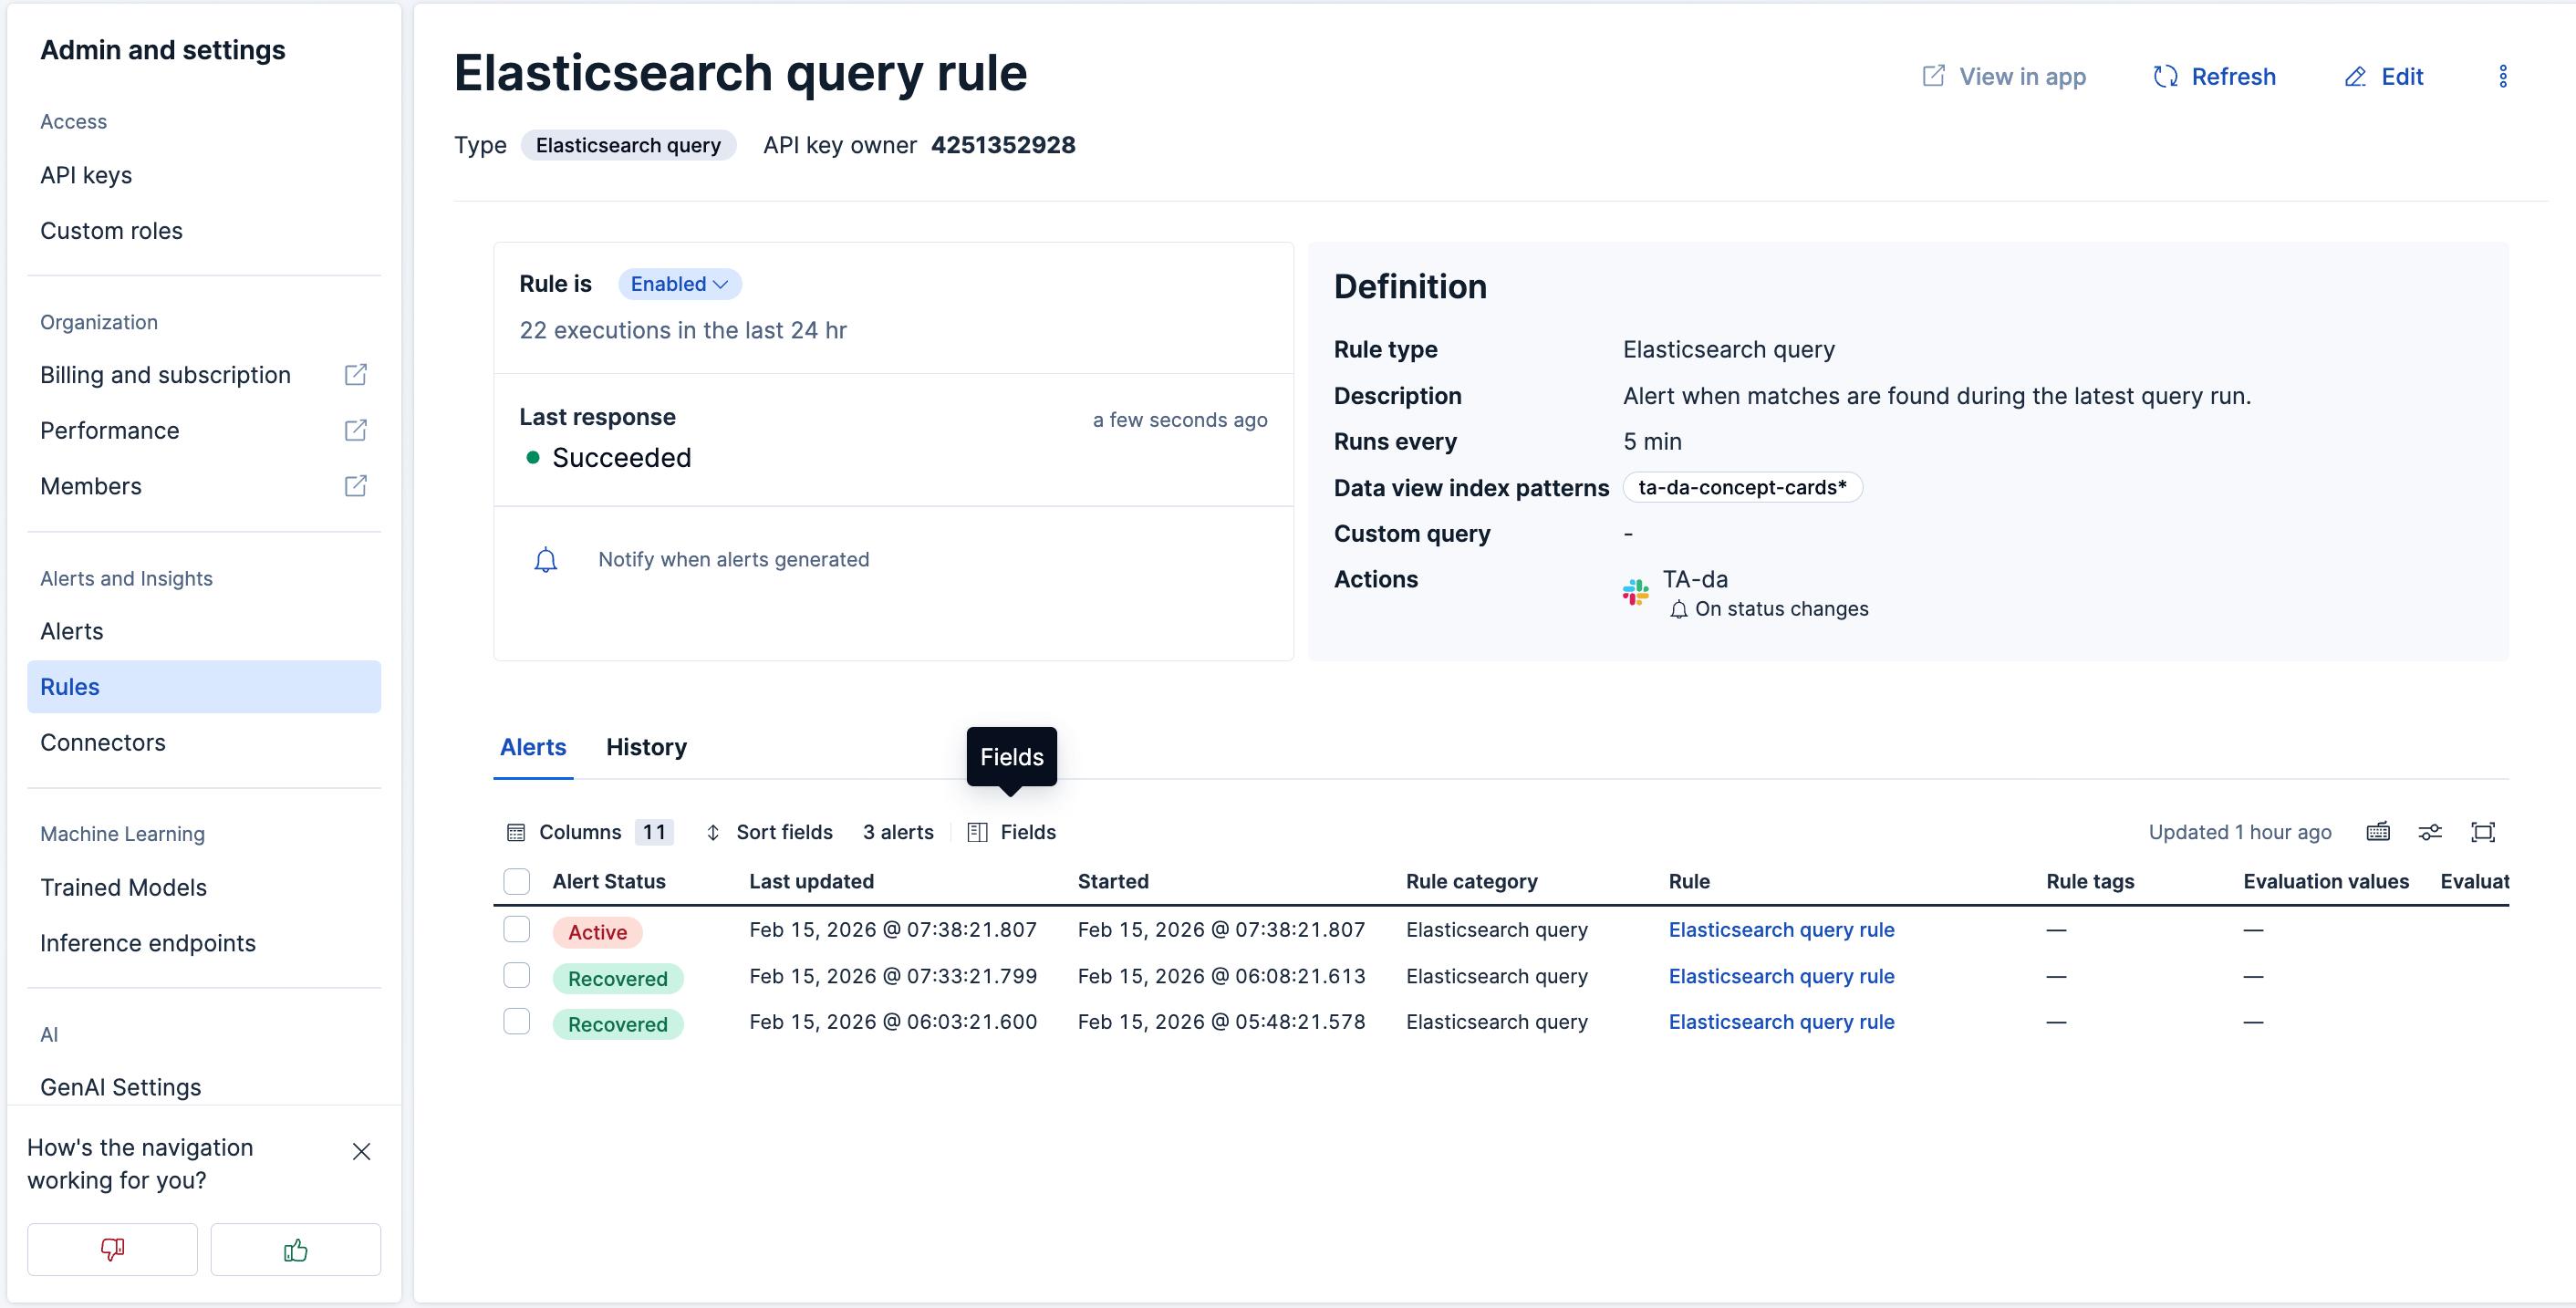Open the table display settings icon
2576x1308 pixels.
(x=2430, y=832)
